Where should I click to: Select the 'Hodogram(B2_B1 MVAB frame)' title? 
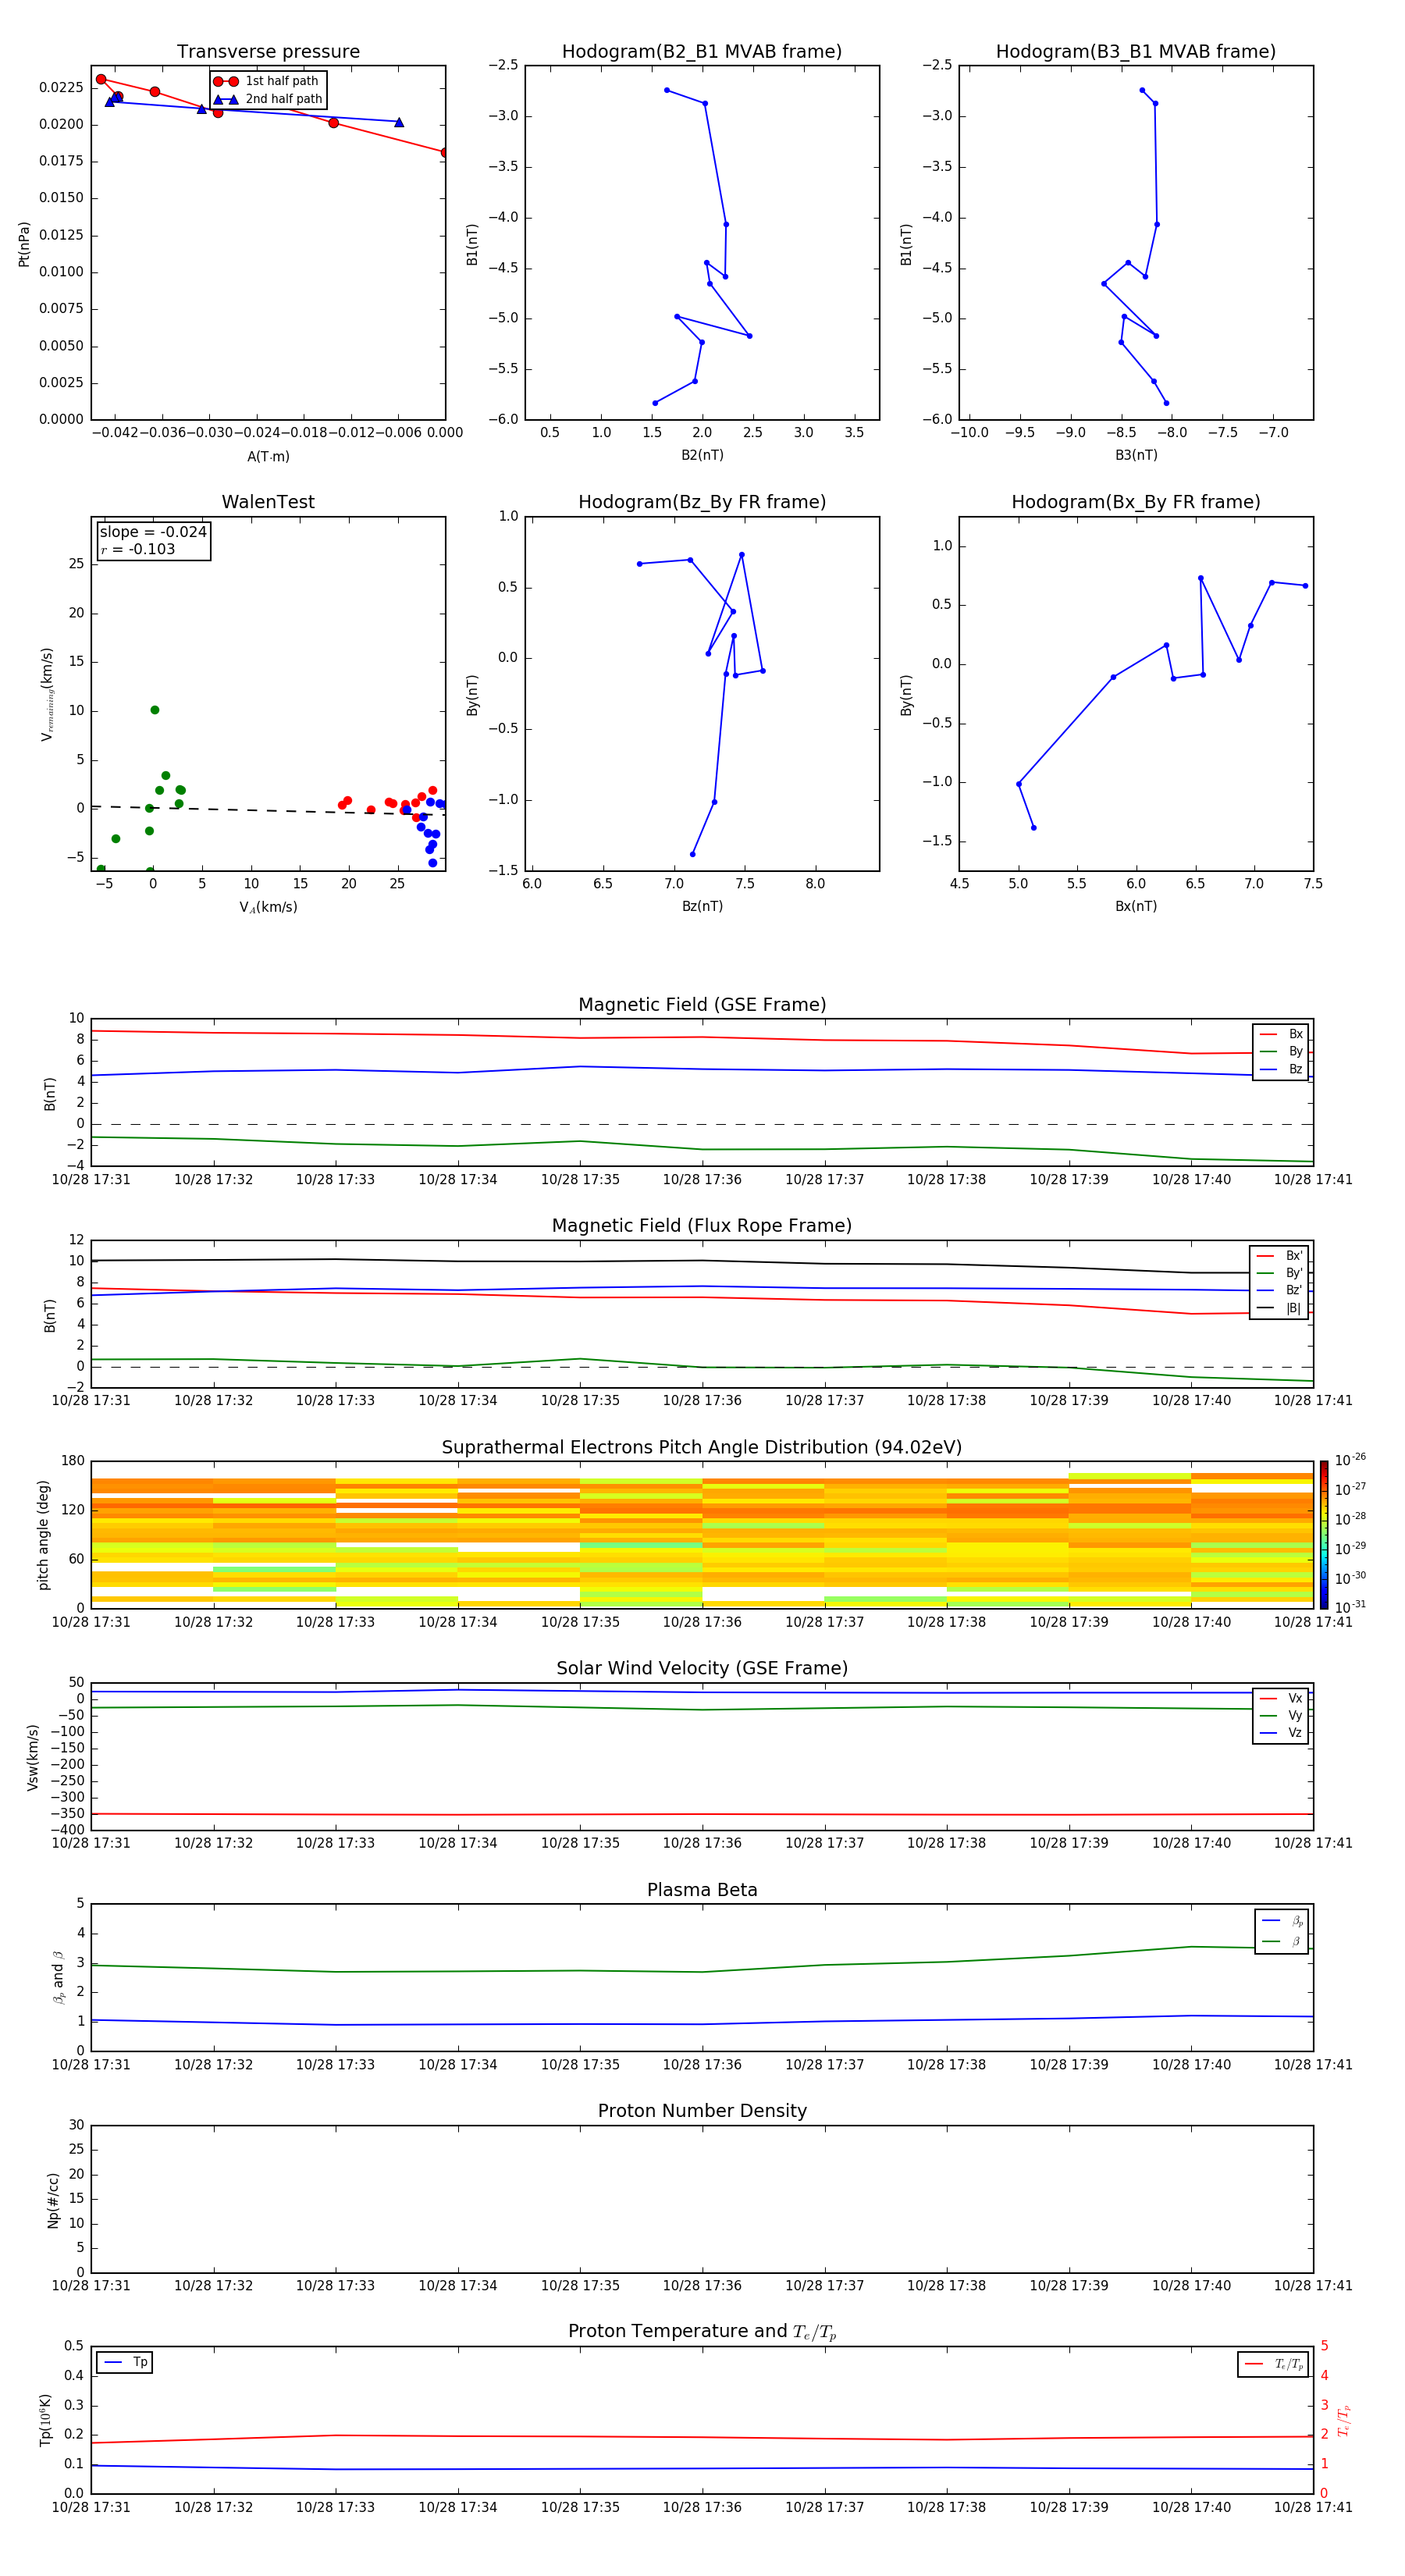(702, 51)
